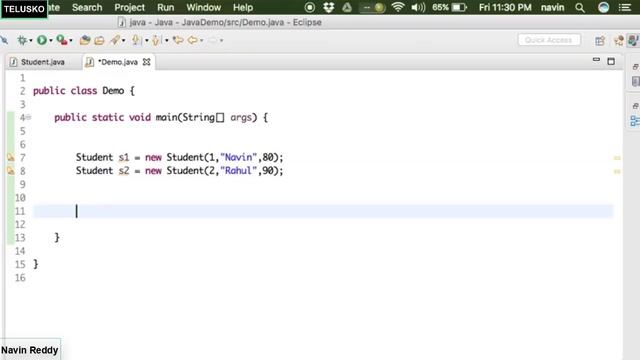Image resolution: width=640 pixels, height=360 pixels.
Task: Click main method name on line 4
Action: tap(167, 118)
